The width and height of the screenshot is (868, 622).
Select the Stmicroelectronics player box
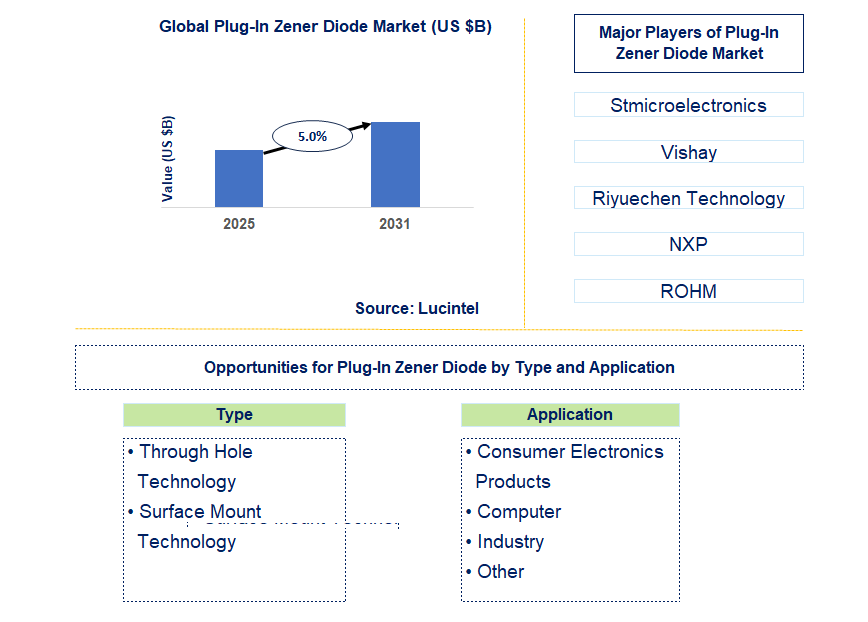[689, 105]
